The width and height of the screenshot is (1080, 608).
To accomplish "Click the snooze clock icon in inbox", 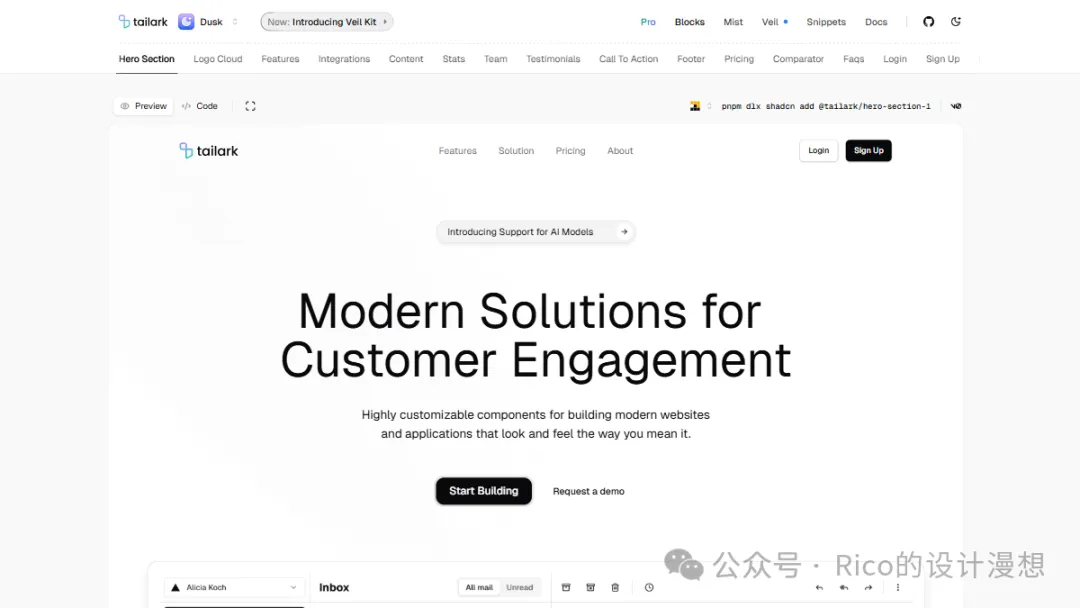I will (649, 588).
